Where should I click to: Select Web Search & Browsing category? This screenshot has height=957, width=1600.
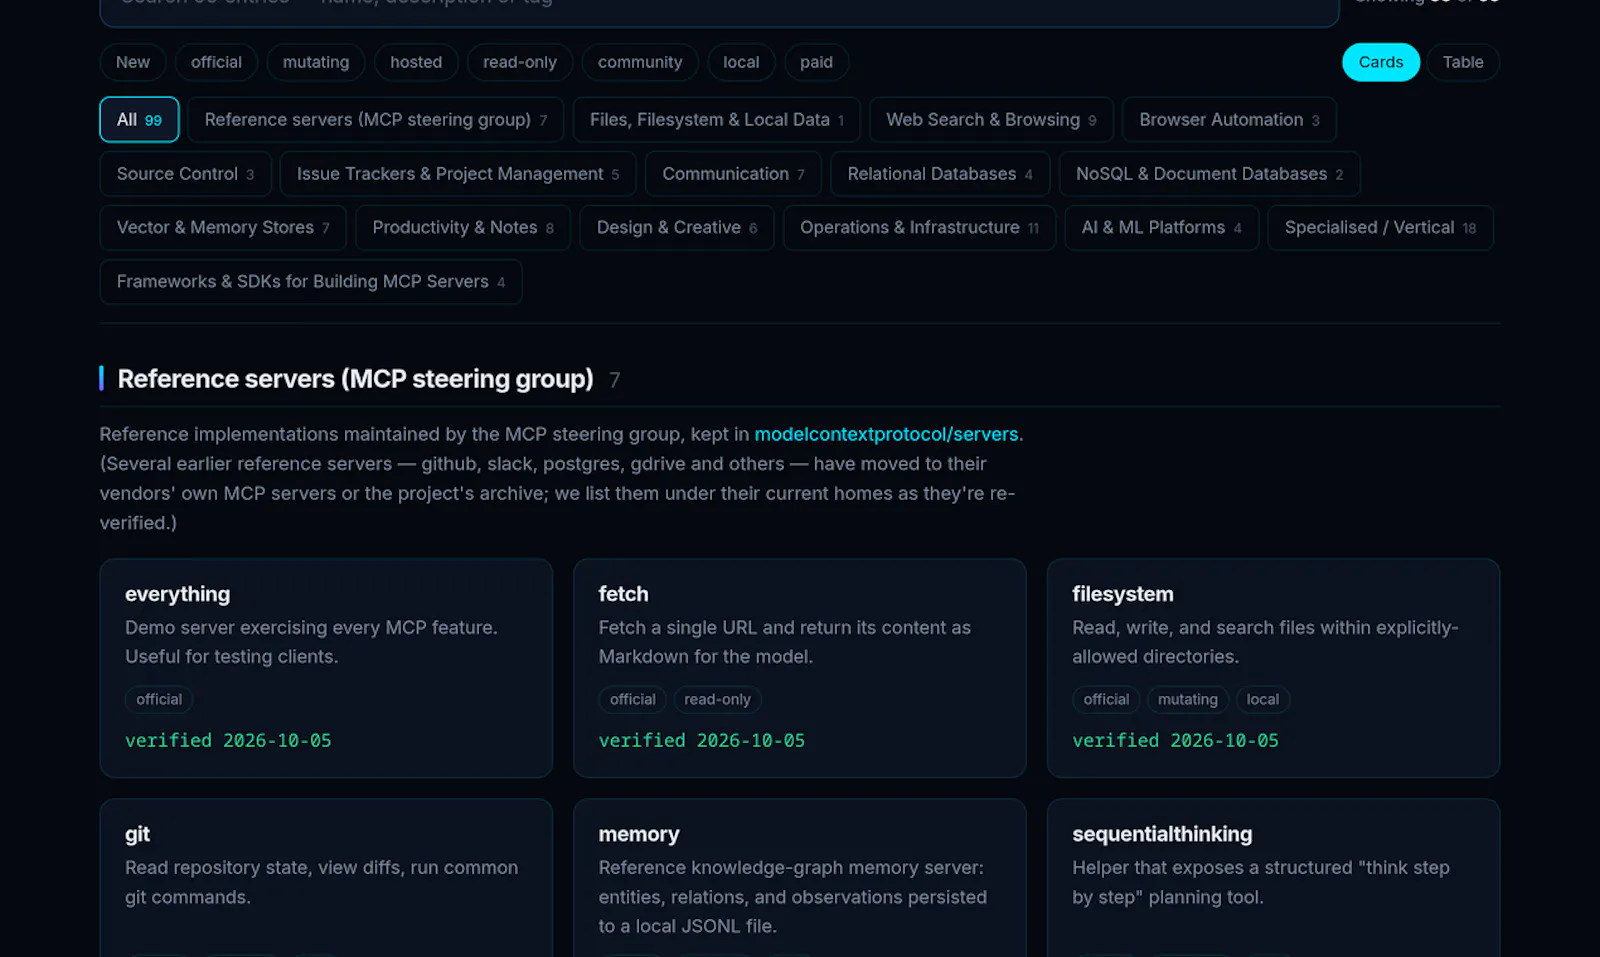pyautogui.click(x=991, y=120)
